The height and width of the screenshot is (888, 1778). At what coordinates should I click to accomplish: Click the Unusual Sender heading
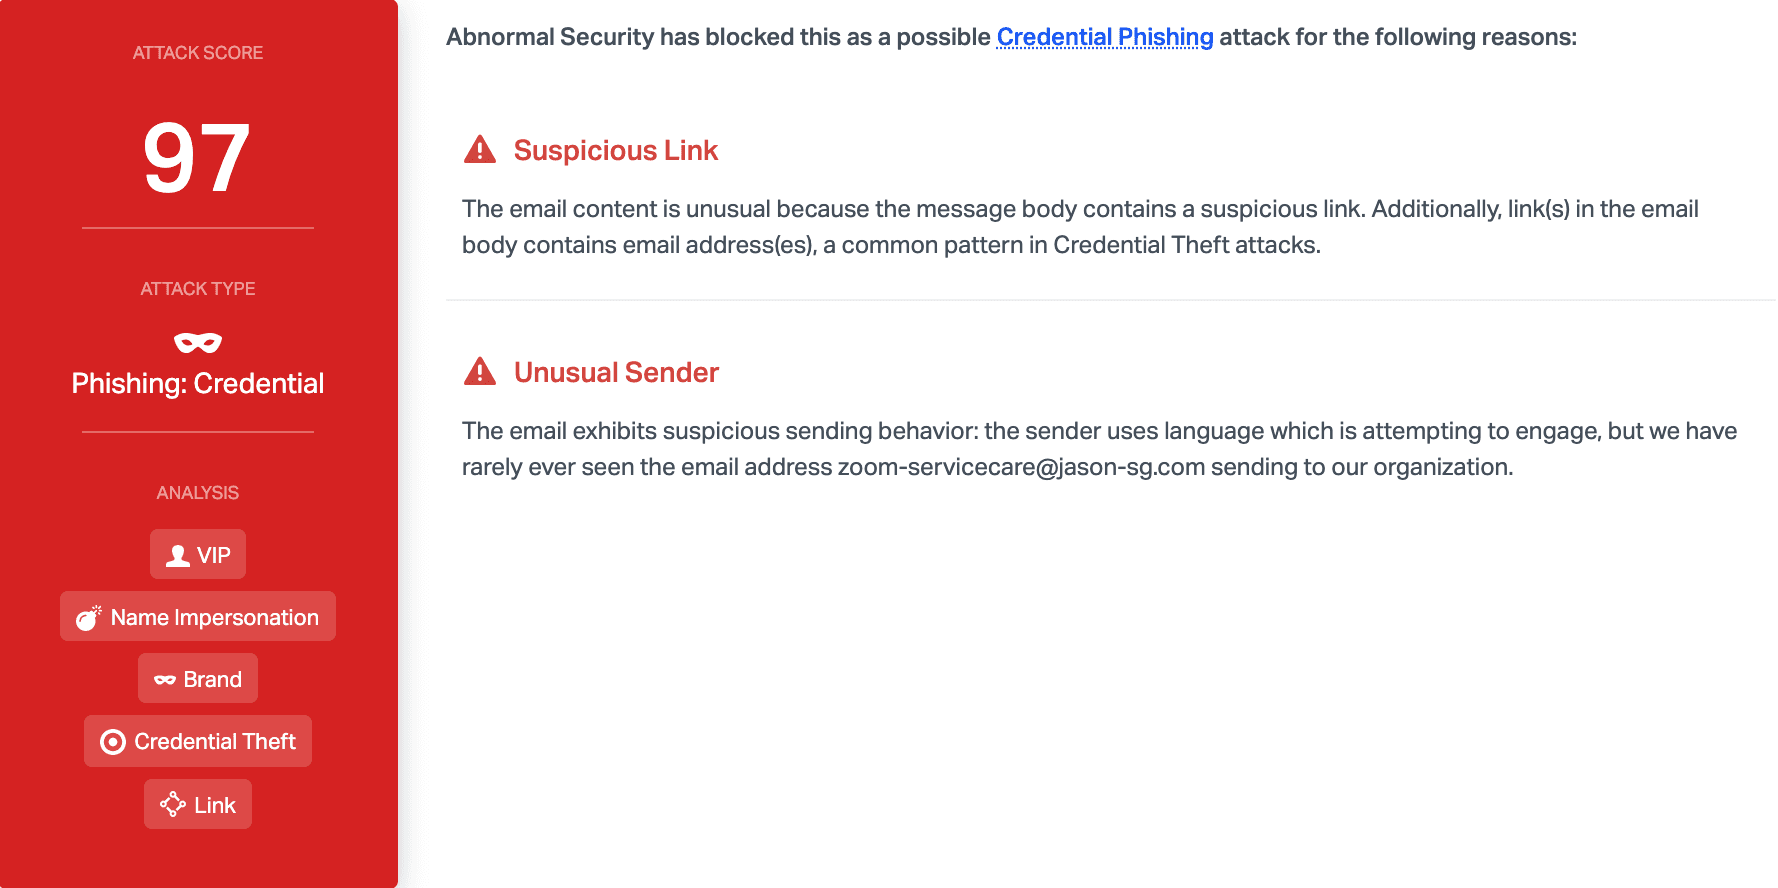tap(617, 372)
